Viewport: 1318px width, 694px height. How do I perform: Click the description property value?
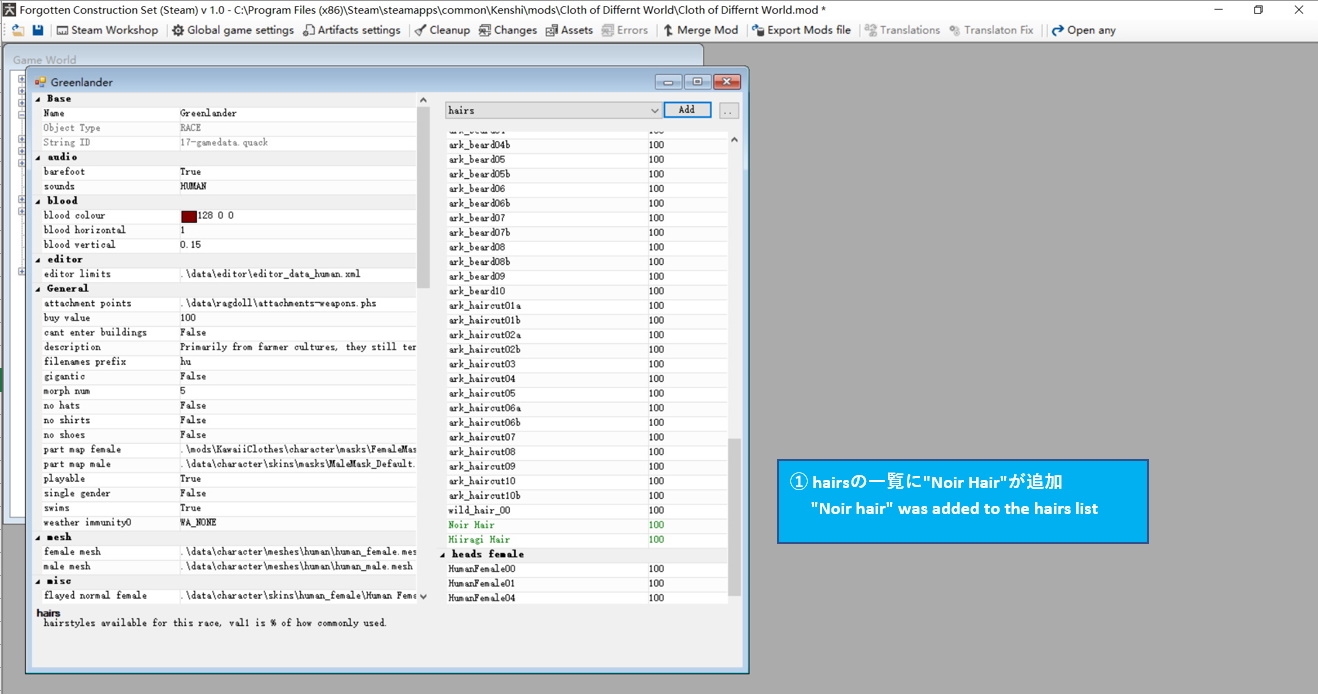tap(297, 347)
